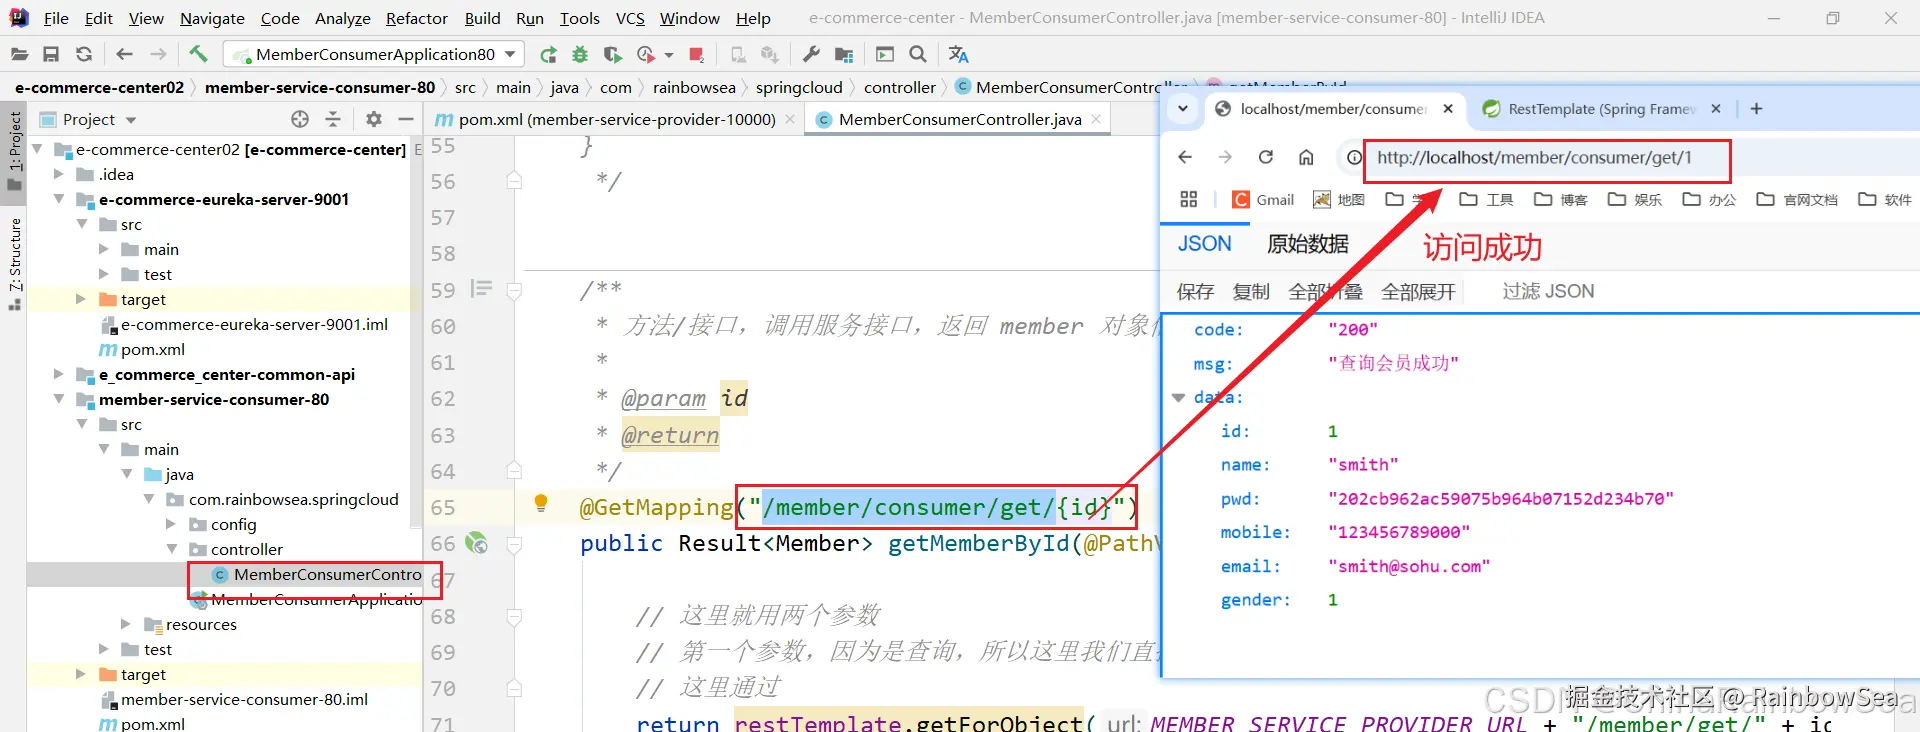Click Select Opened File crosshair icon

click(x=300, y=119)
